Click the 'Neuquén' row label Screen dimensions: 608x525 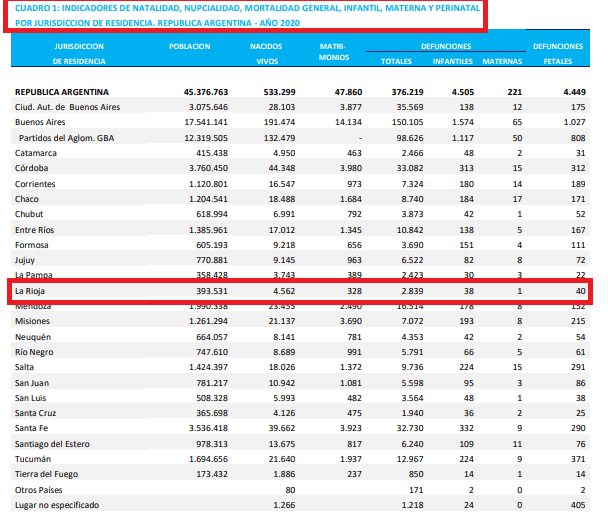pos(33,337)
